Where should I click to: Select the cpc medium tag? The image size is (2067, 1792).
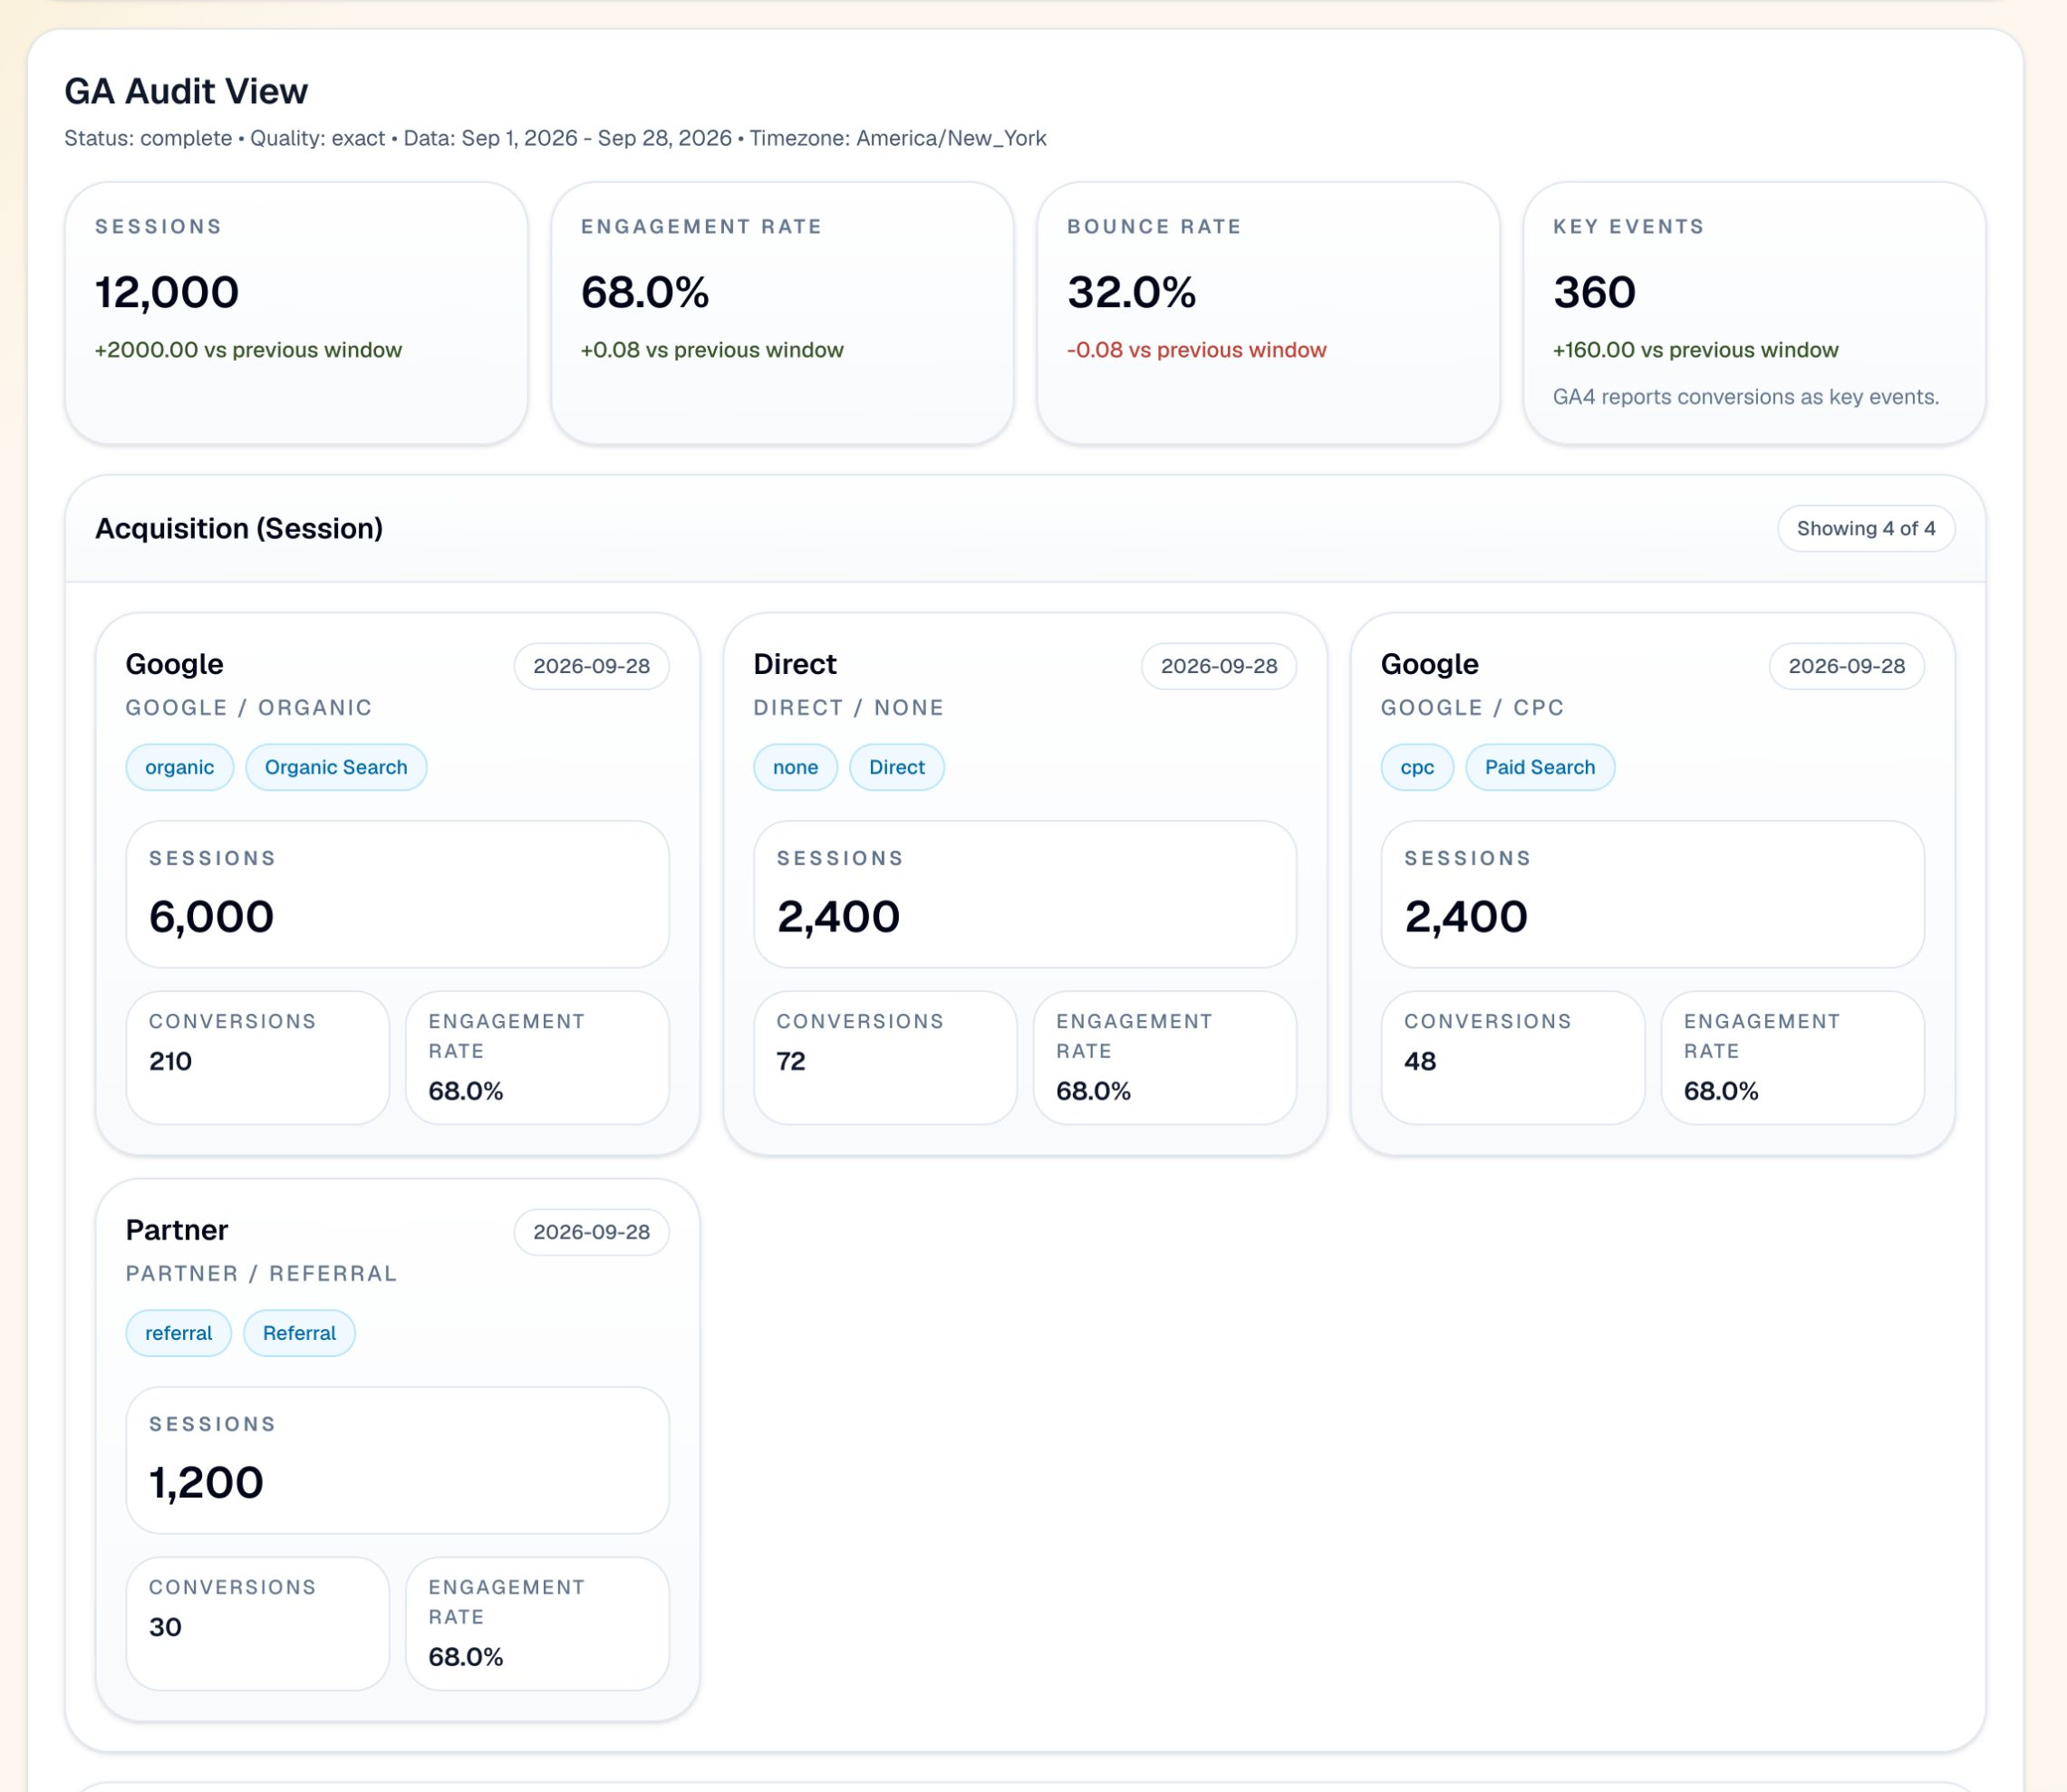1417,767
